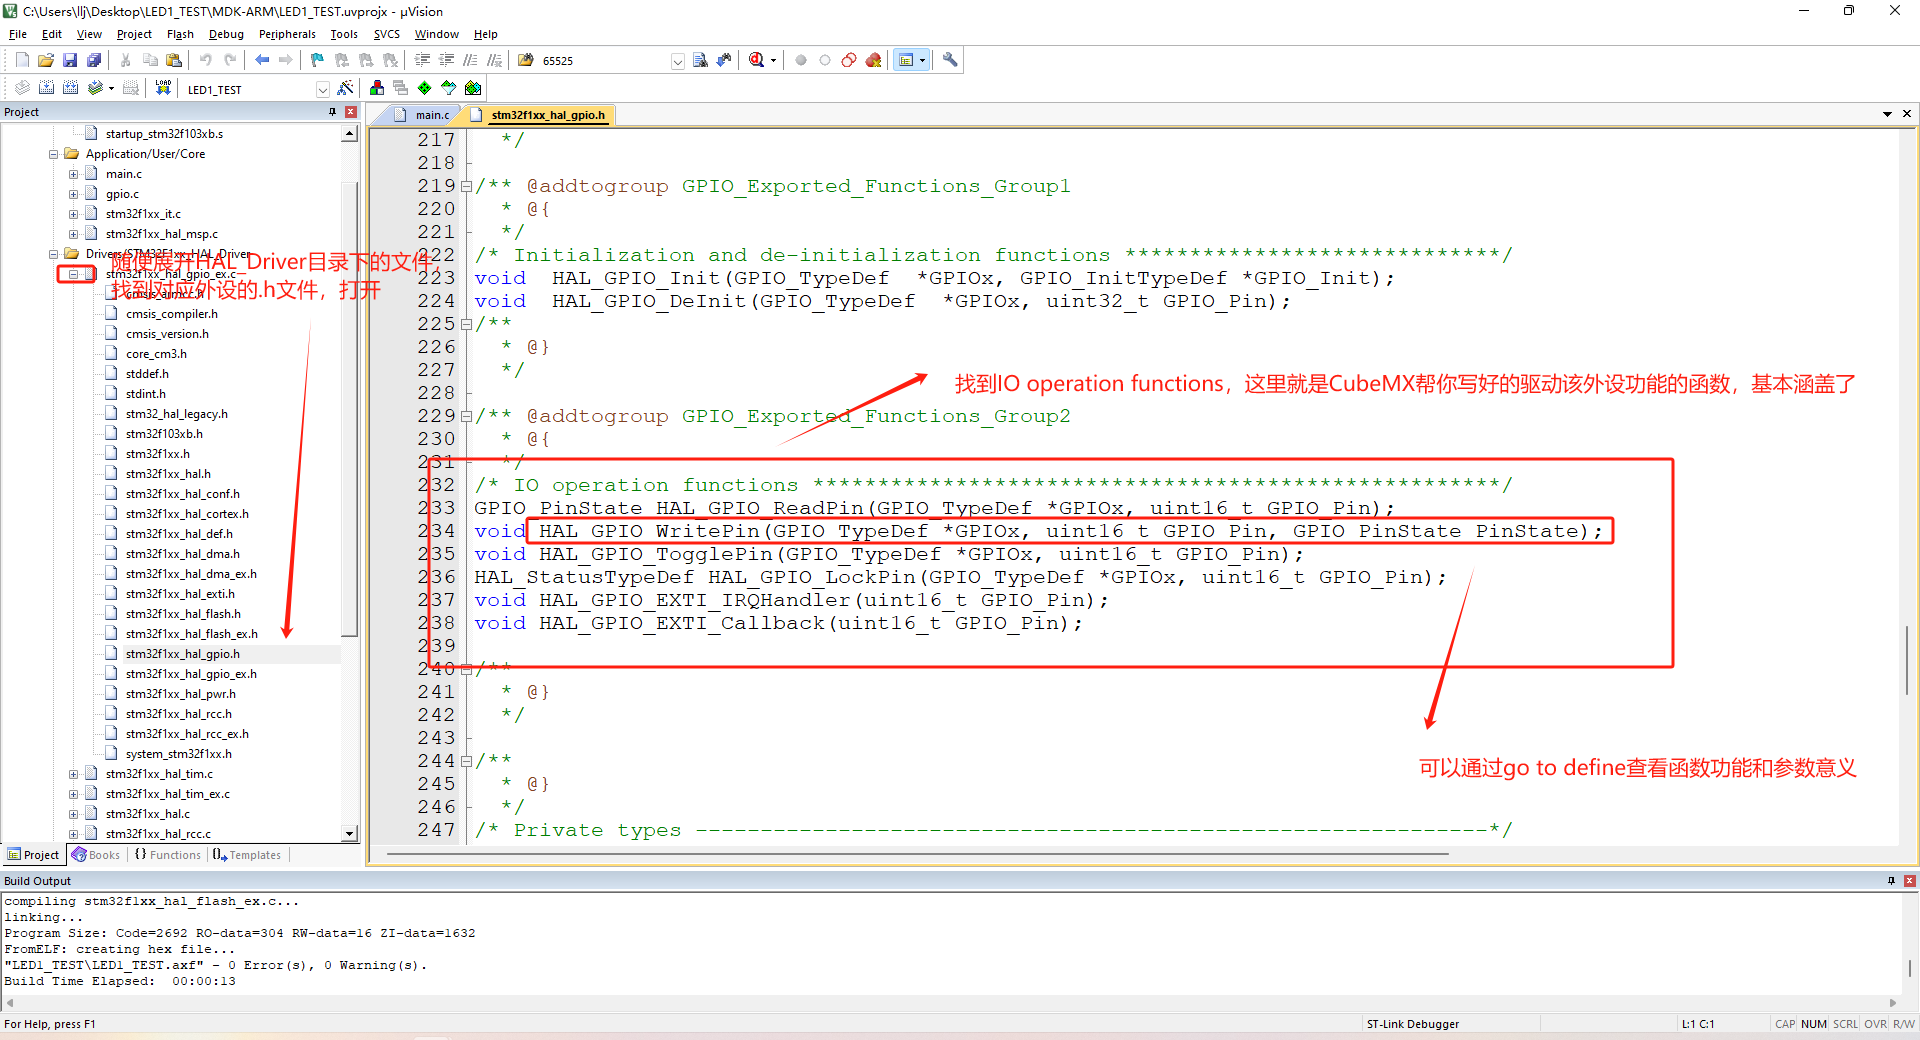
Task: Click the editor horizontal scrollbar thumb
Action: [917, 854]
